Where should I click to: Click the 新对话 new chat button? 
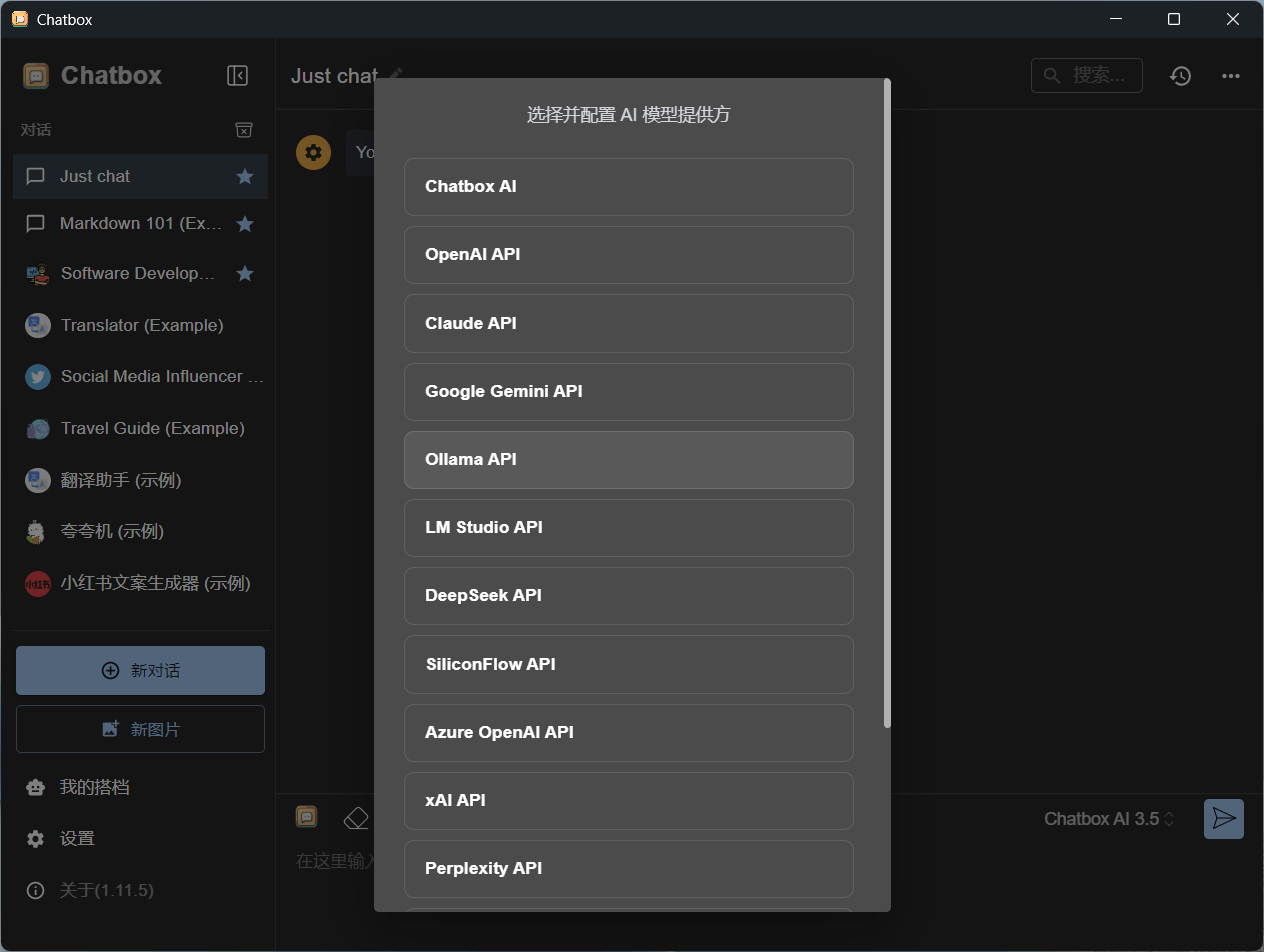tap(140, 671)
